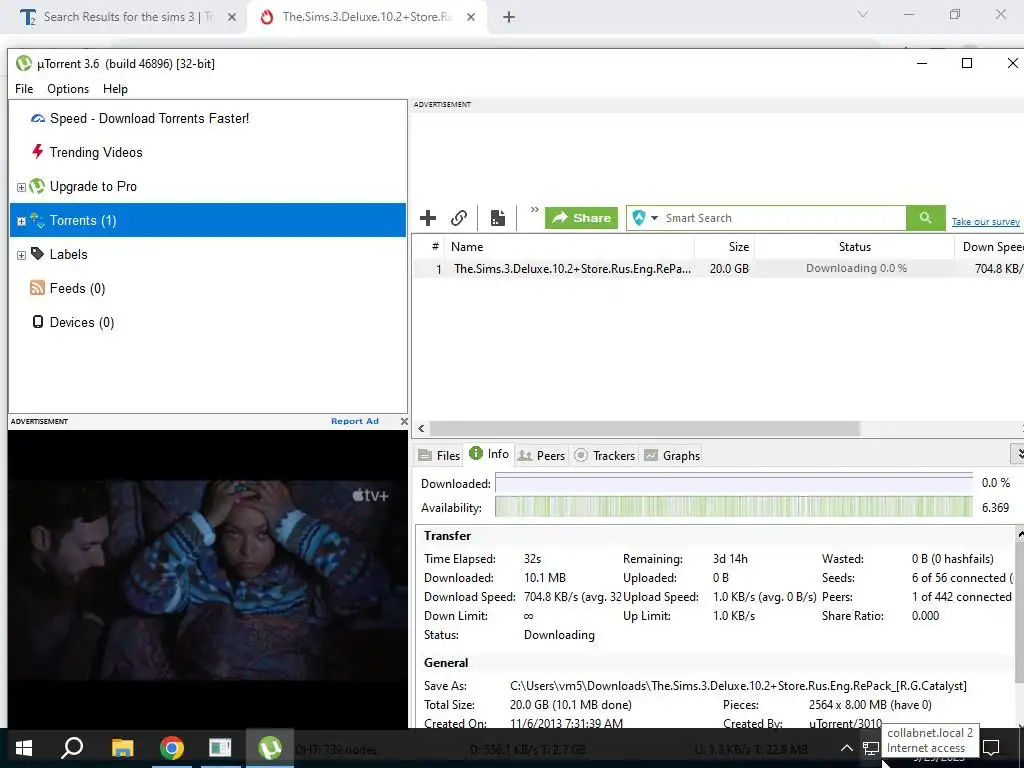Switch to the Graphs tab
This screenshot has height=768, width=1024.
click(672, 455)
